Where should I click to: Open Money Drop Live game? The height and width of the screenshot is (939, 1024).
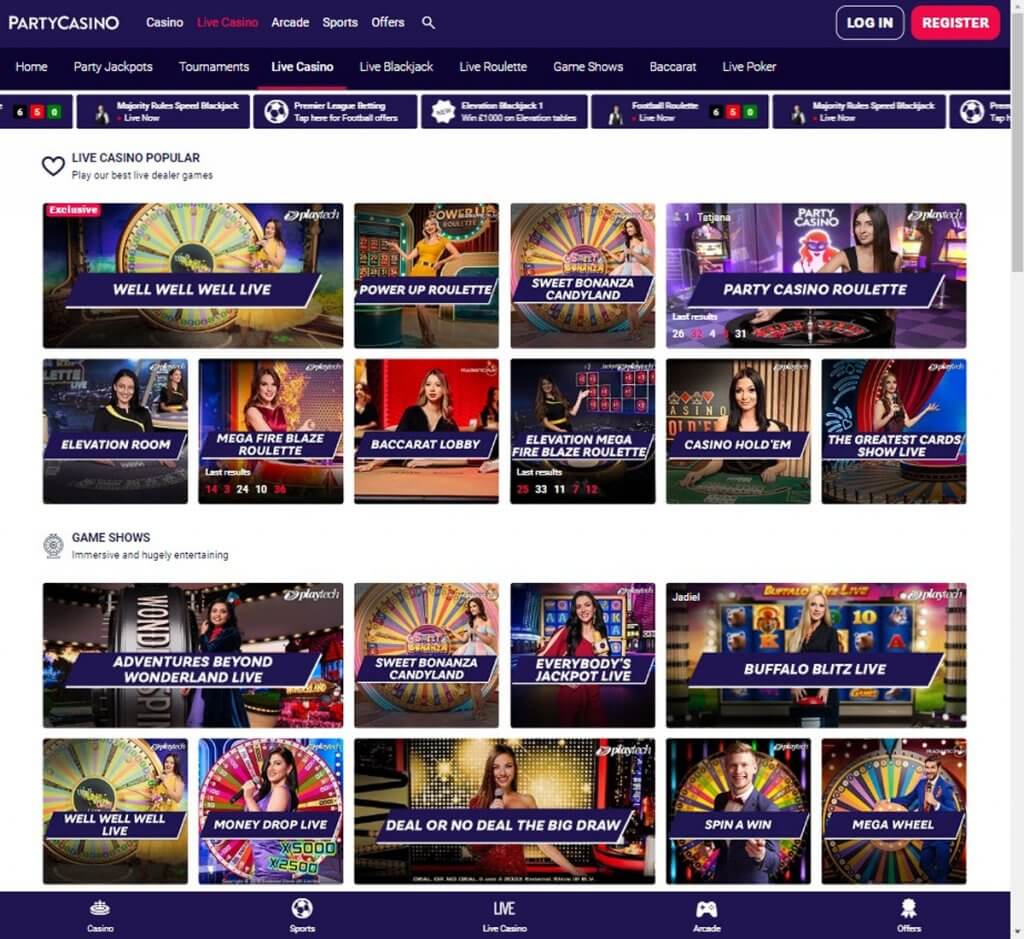(x=270, y=811)
